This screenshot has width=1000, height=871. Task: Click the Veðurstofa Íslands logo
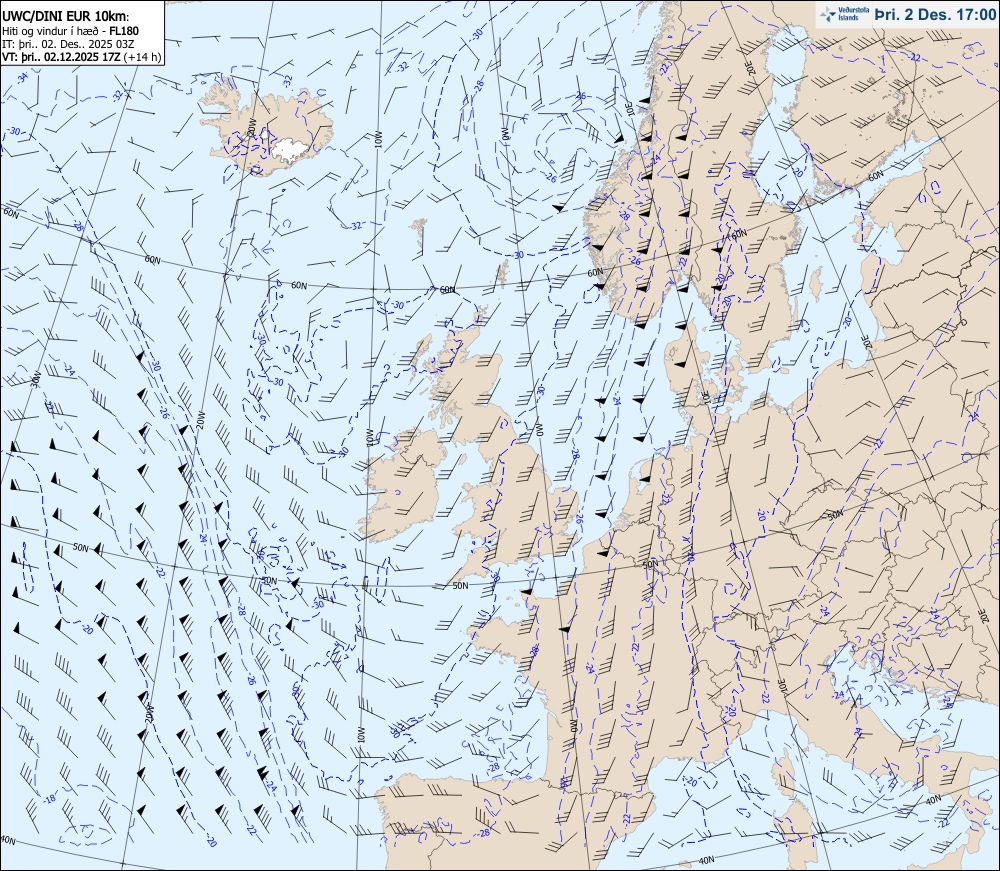842,14
